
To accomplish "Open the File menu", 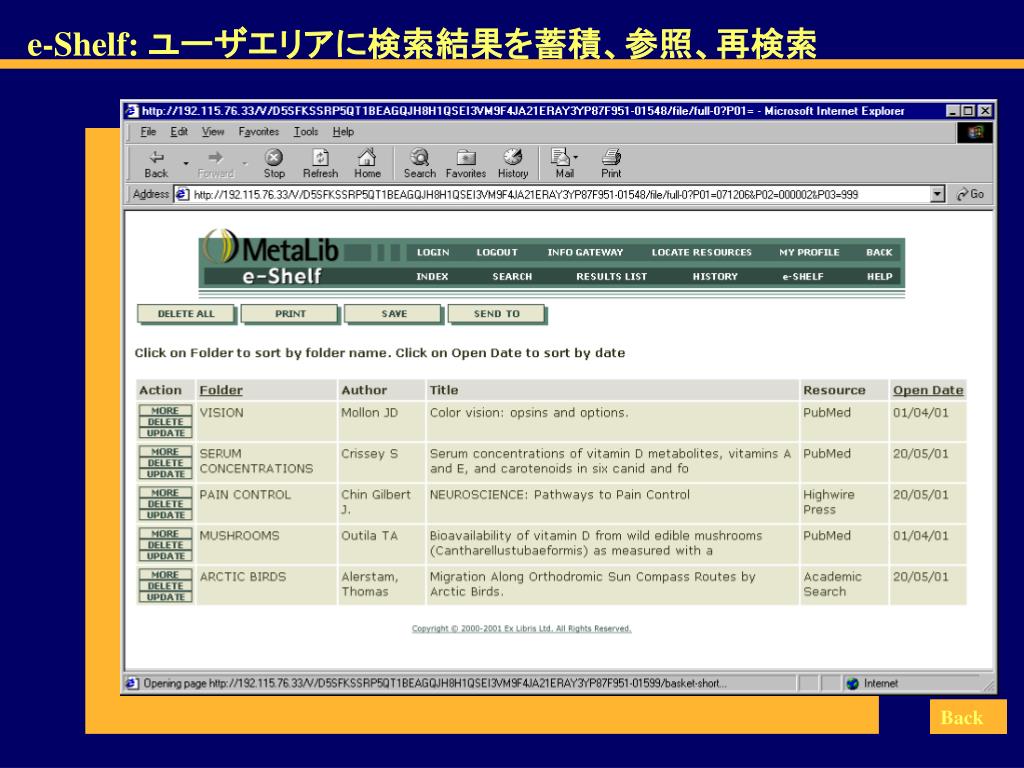I will [x=148, y=132].
